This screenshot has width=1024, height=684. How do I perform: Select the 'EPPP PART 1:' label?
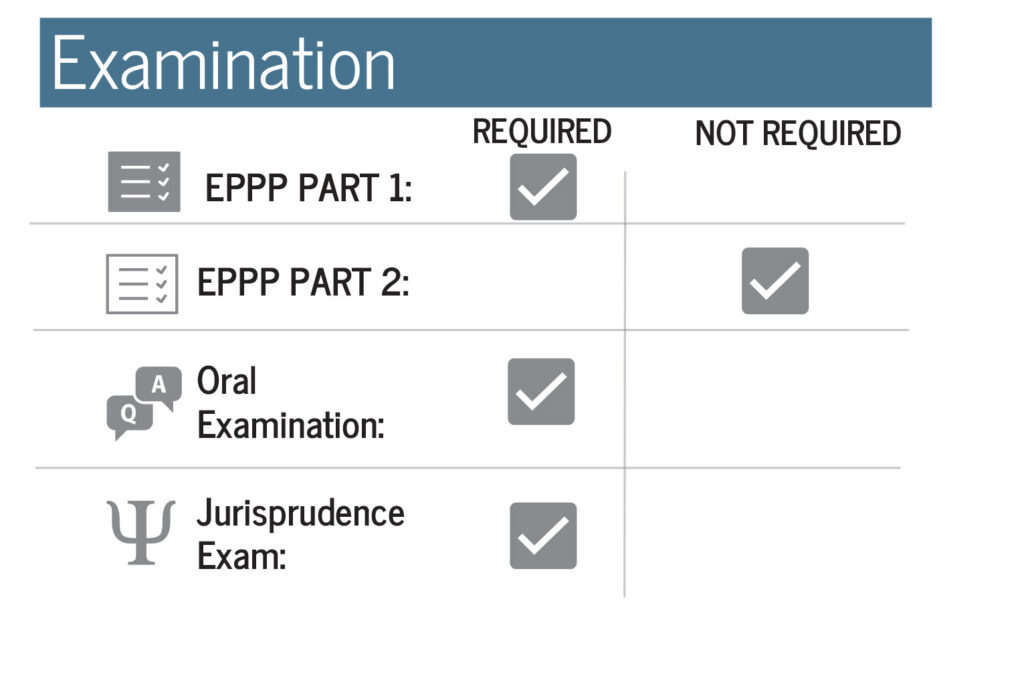click(x=309, y=188)
